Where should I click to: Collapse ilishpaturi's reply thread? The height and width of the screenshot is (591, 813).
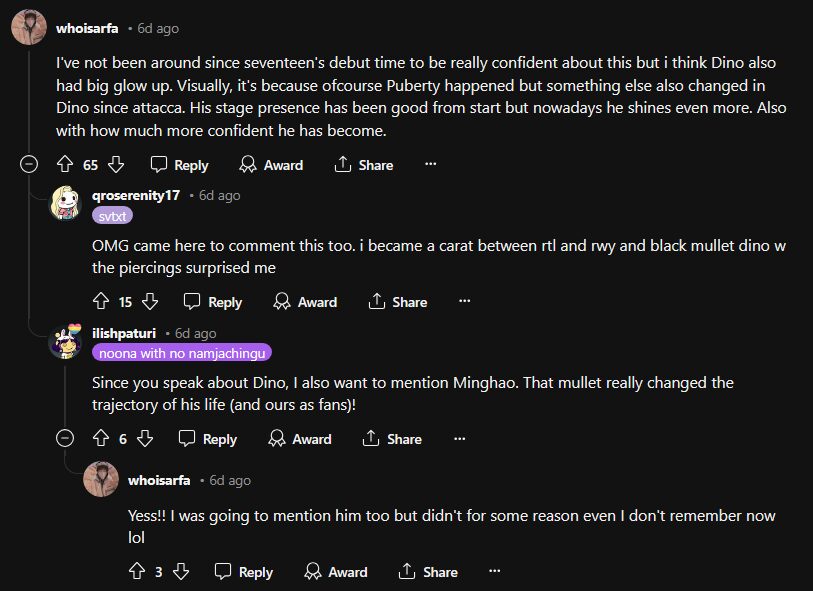pyautogui.click(x=66, y=439)
